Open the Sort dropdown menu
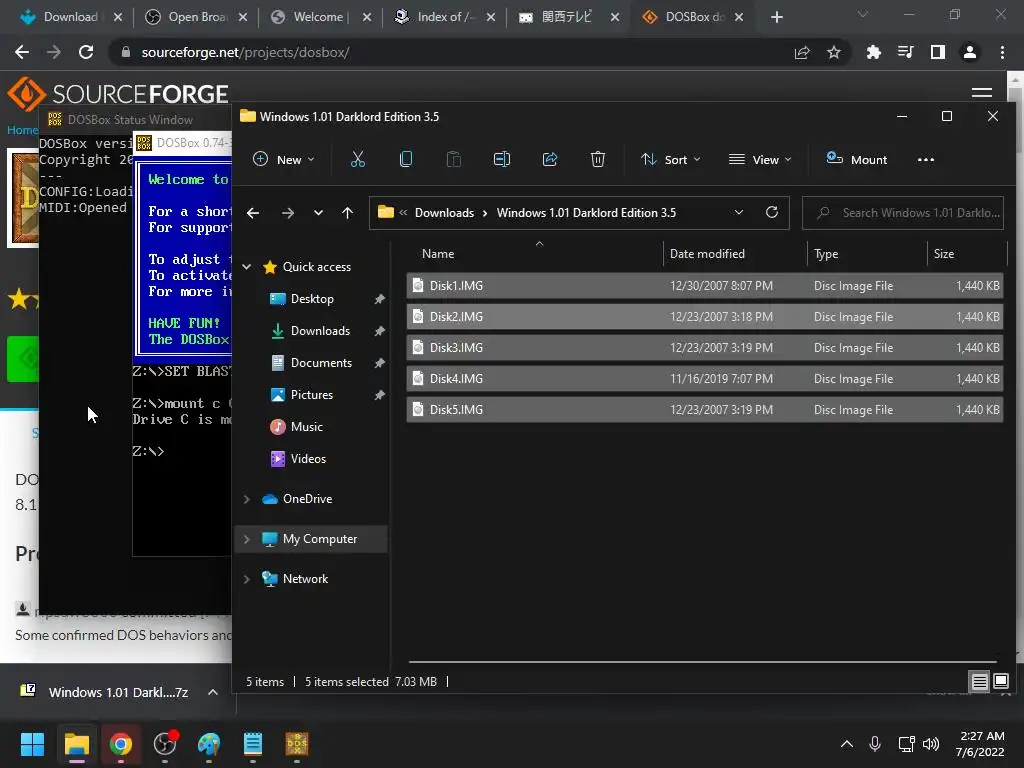This screenshot has width=1024, height=768. (671, 159)
